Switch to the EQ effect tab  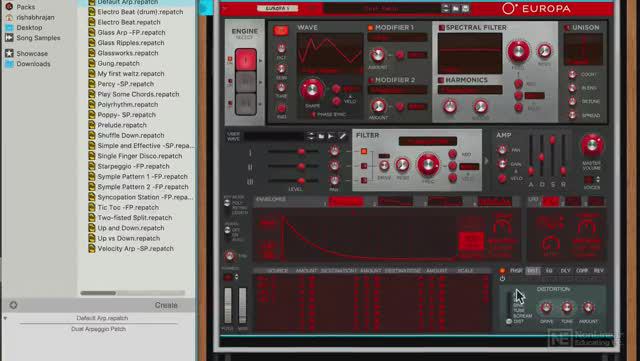[x=549, y=270]
